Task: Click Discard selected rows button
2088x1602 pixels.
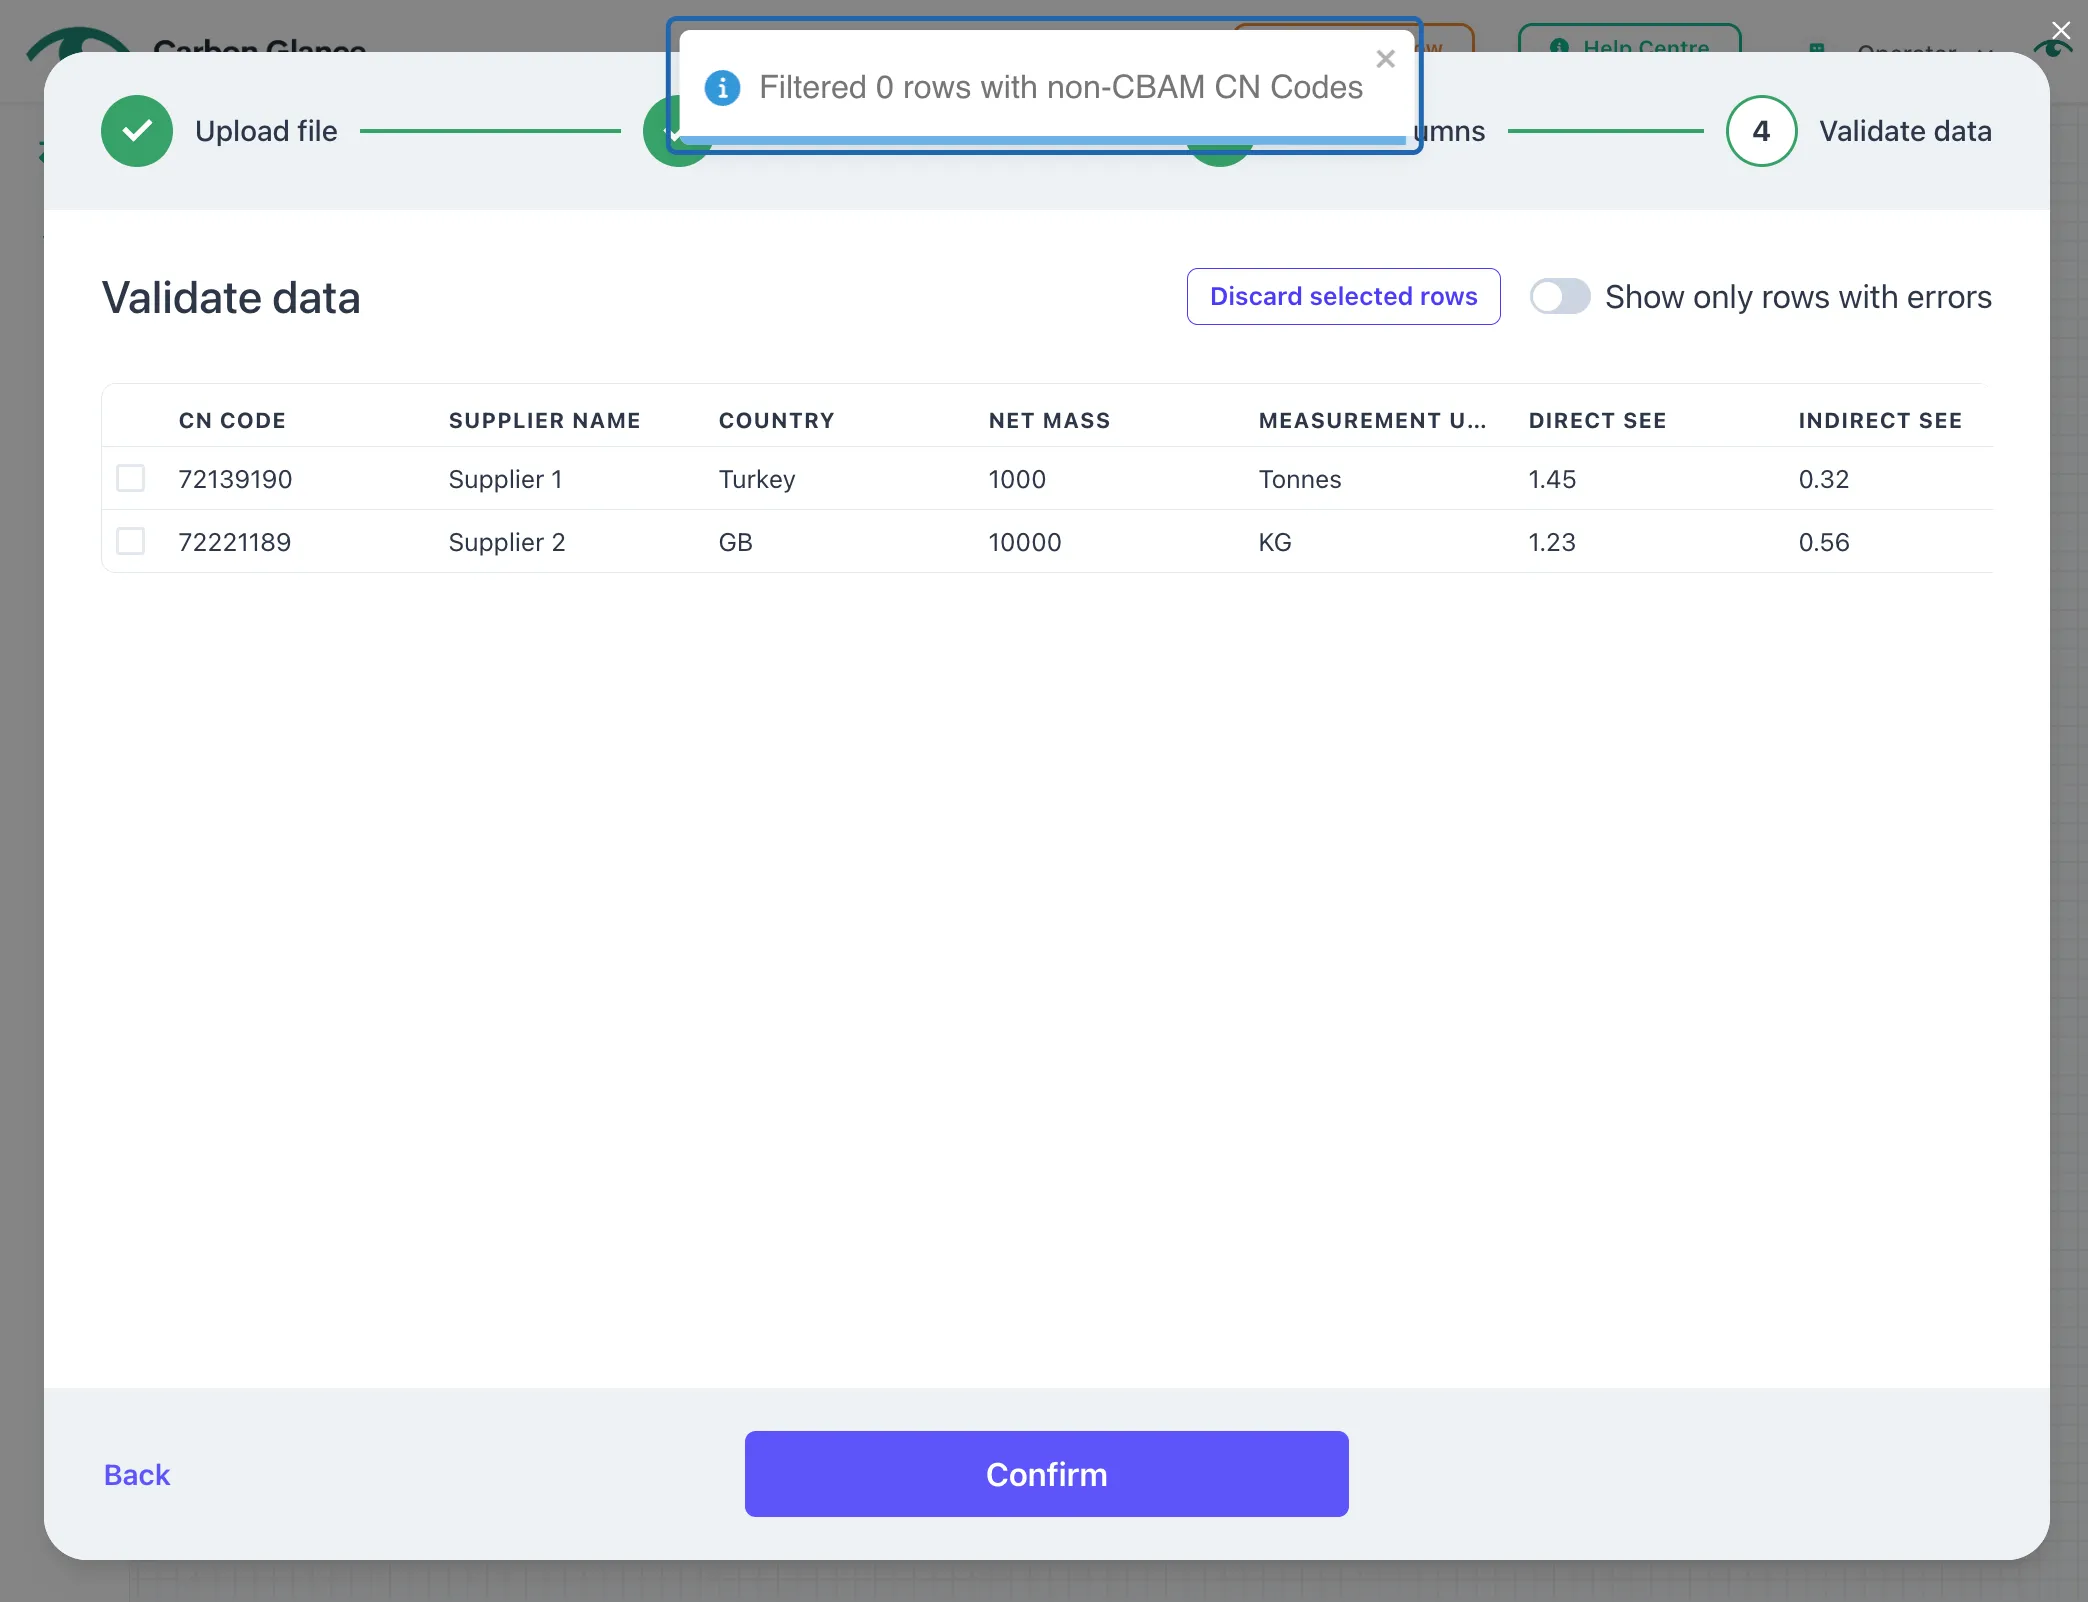Action: (x=1343, y=296)
